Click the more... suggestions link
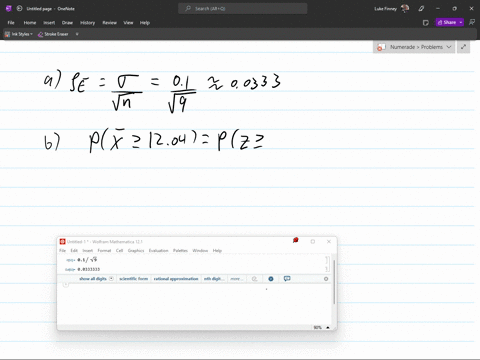Image resolution: width=480 pixels, height=360 pixels. 237,279
